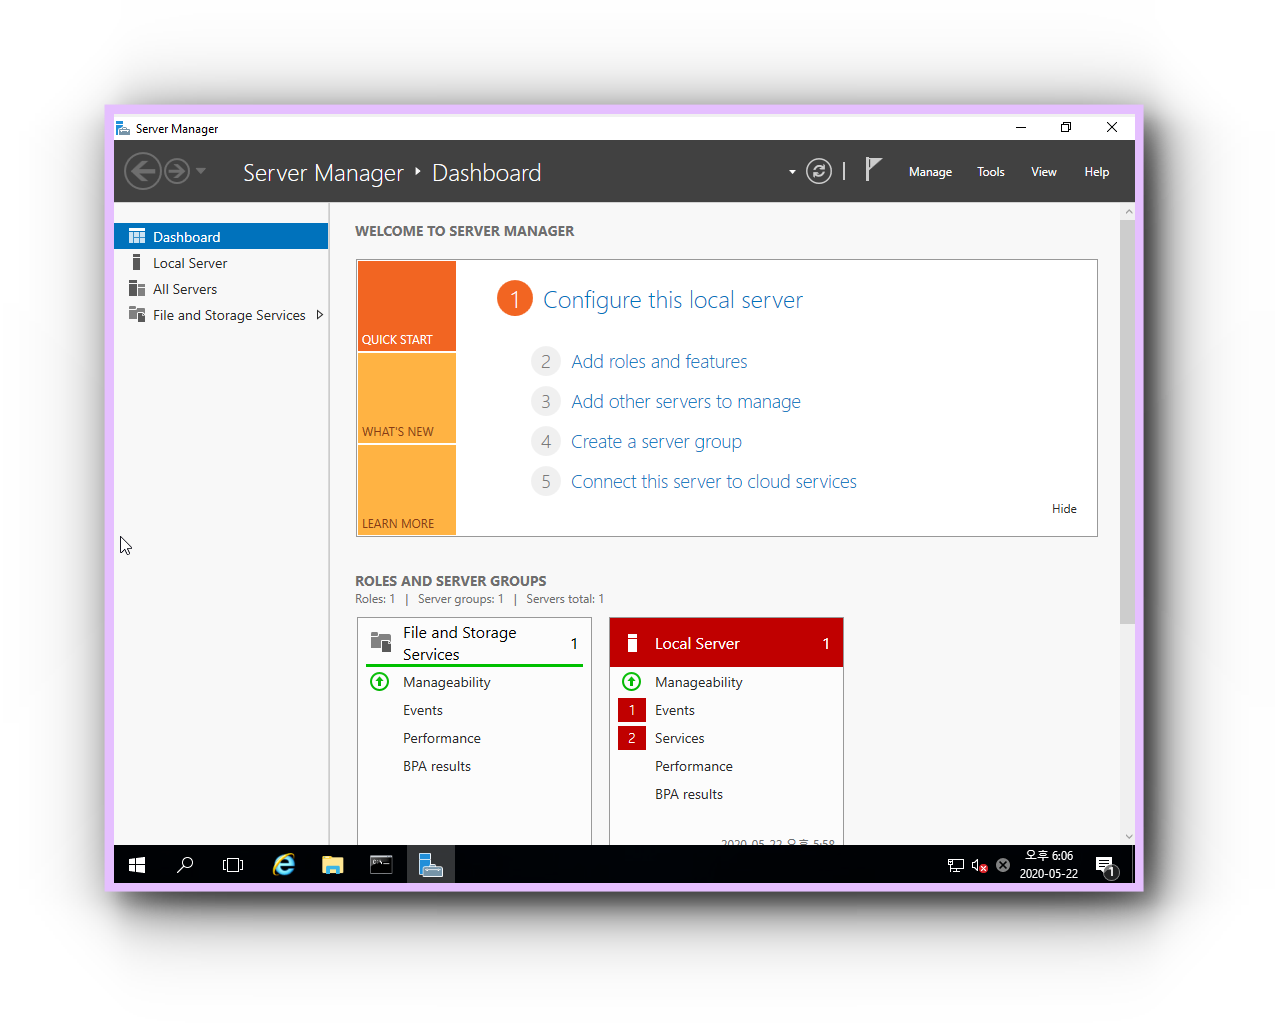Go back with the navigation arrow
Viewport: 1275px width, 1023px height.
(143, 171)
